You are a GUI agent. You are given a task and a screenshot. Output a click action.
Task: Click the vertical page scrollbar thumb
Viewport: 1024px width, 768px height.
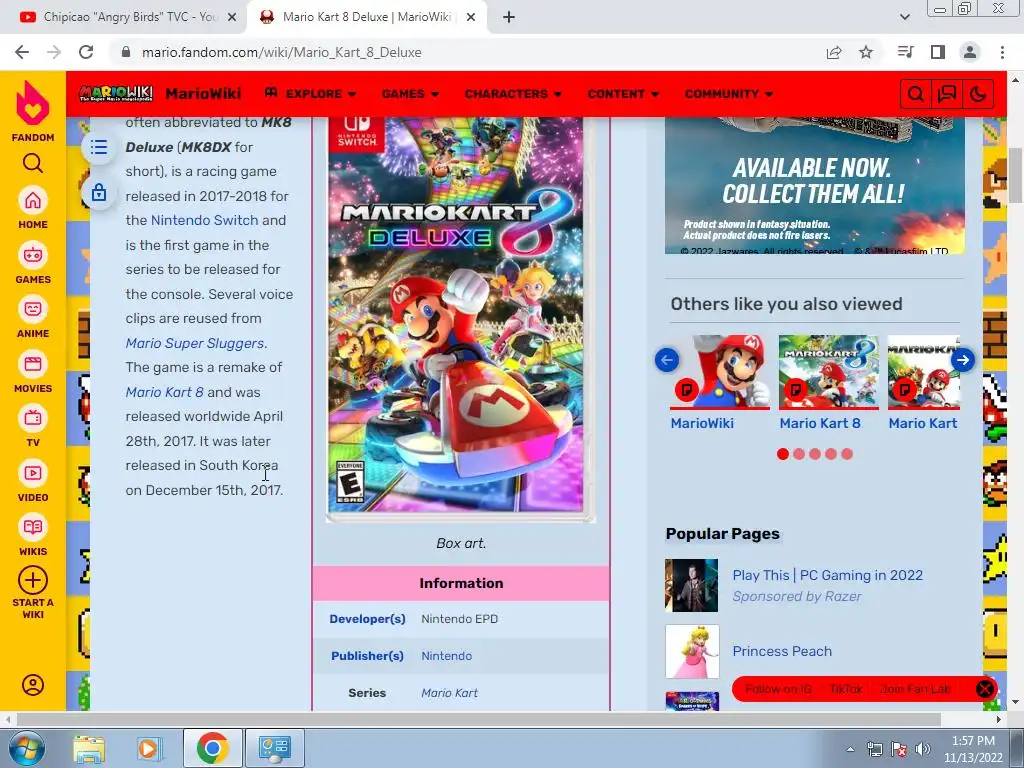pos(1015,176)
